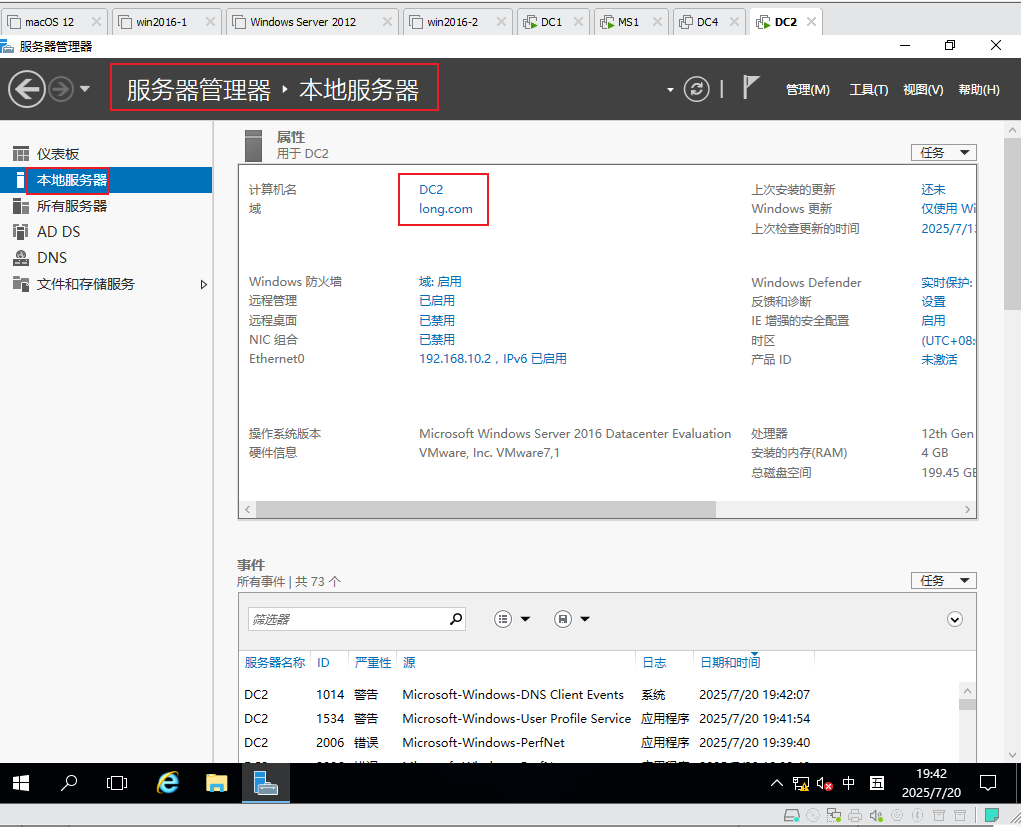Click the NIC 组合 已禁用 link

tap(437, 339)
